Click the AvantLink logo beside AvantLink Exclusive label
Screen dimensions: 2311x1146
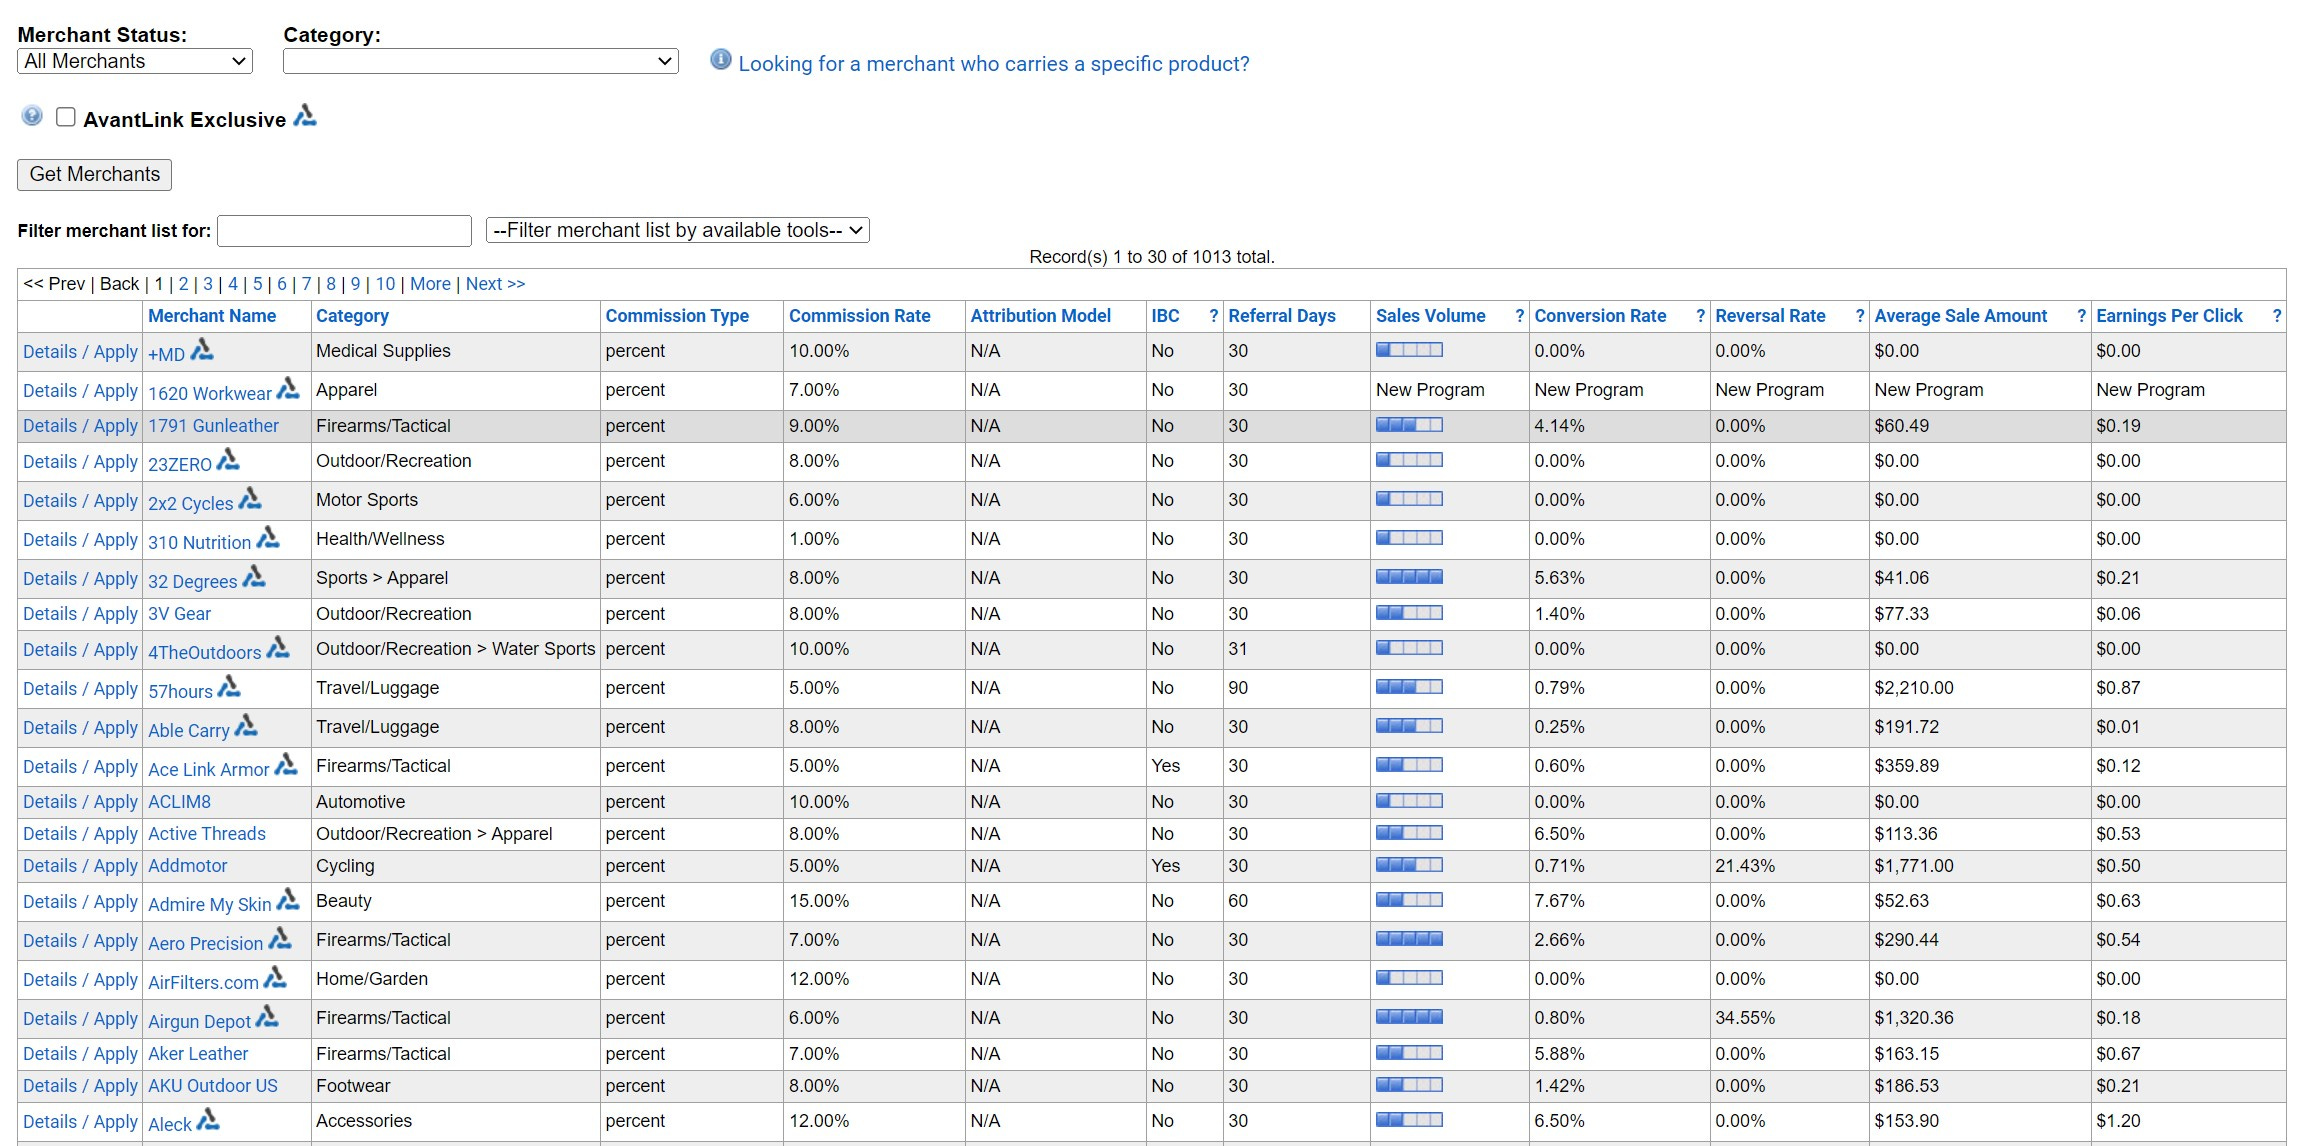pyautogui.click(x=305, y=116)
